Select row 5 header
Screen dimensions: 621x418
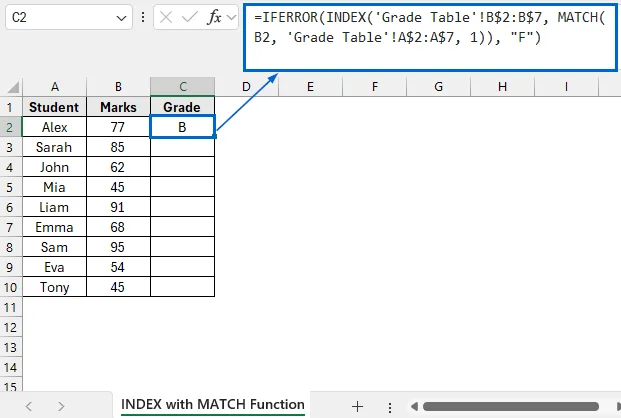tap(10, 187)
